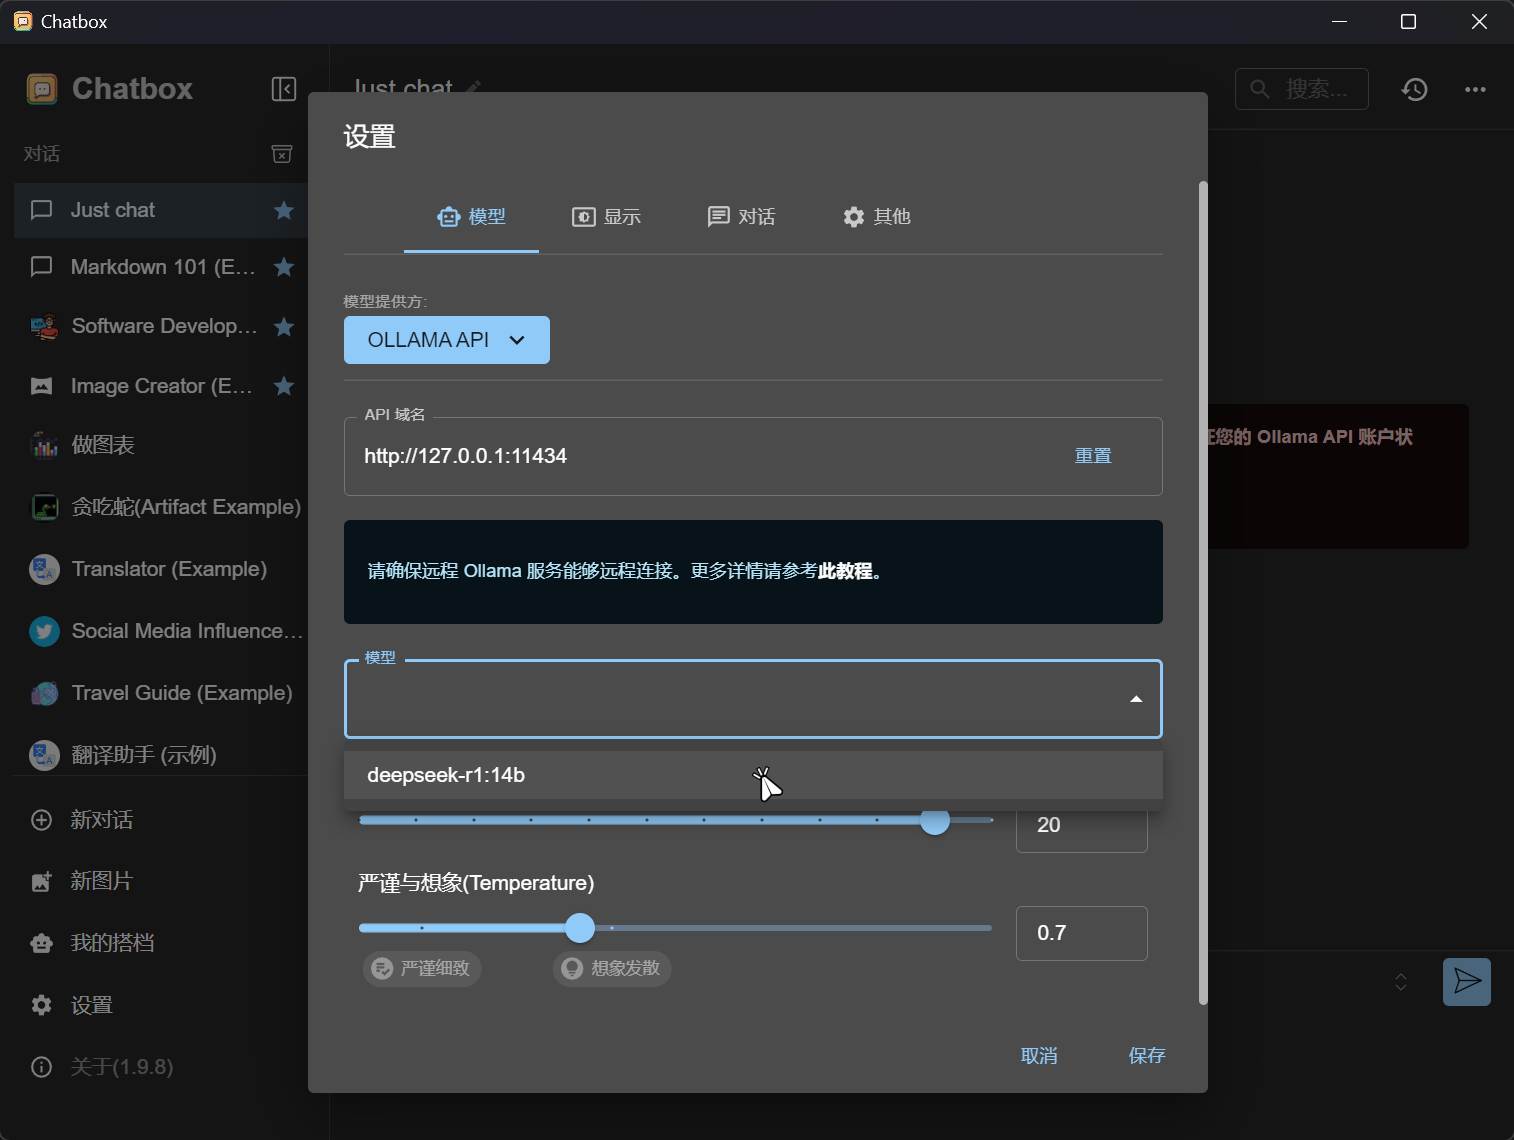Open the Travel Guide (Example) conversation
Viewport: 1514px width, 1140px height.
tap(160, 693)
